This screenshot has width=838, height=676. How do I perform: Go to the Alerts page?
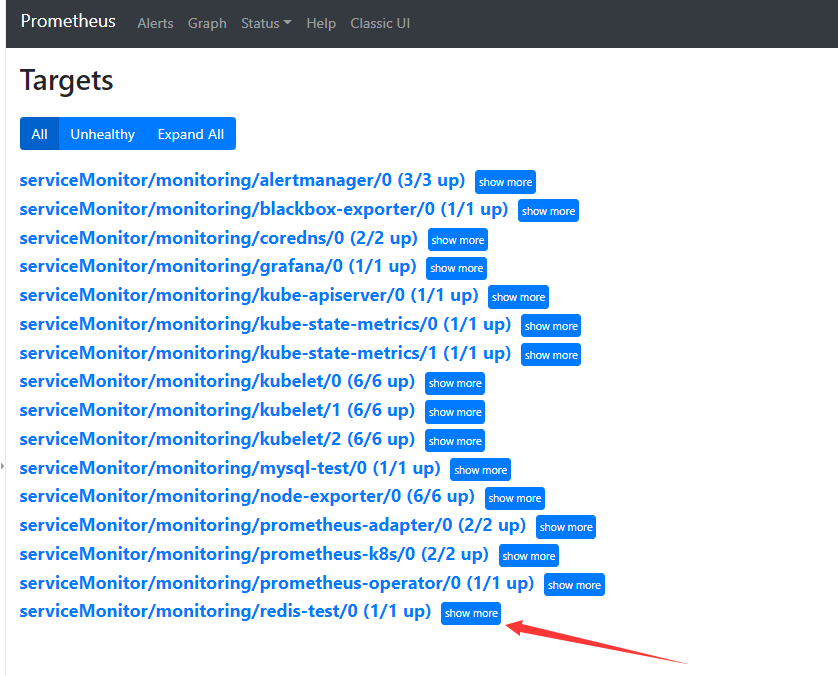click(155, 24)
